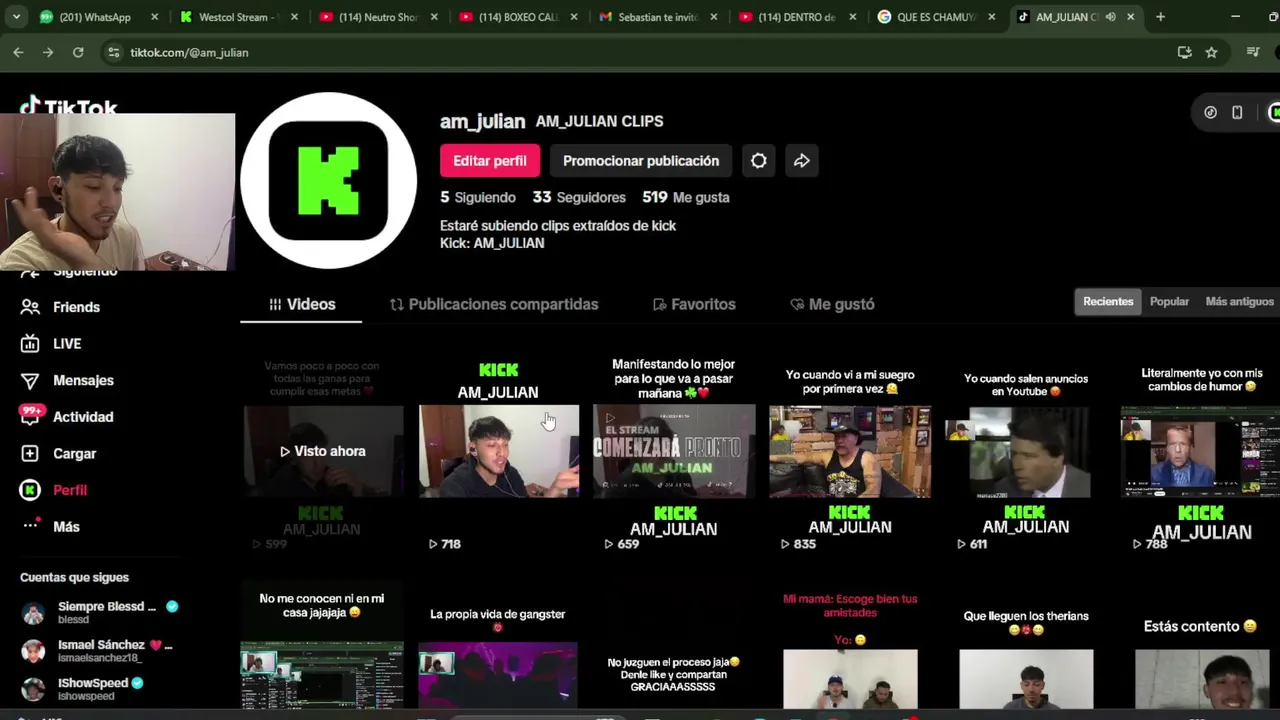
Task: Open the No juzguen el proceso video
Action: (674, 646)
